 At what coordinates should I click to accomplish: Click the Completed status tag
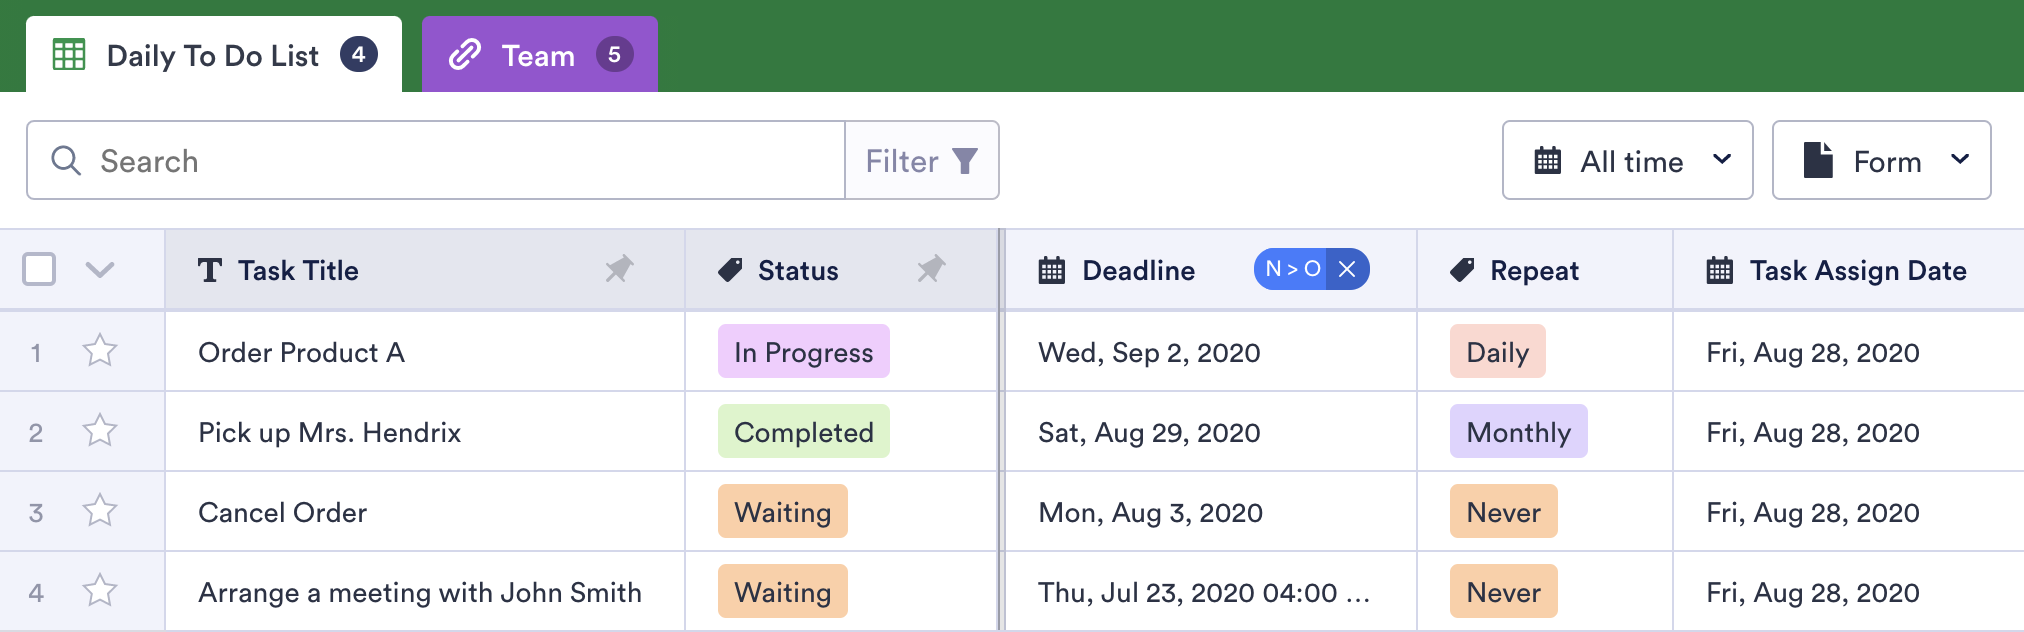click(803, 432)
